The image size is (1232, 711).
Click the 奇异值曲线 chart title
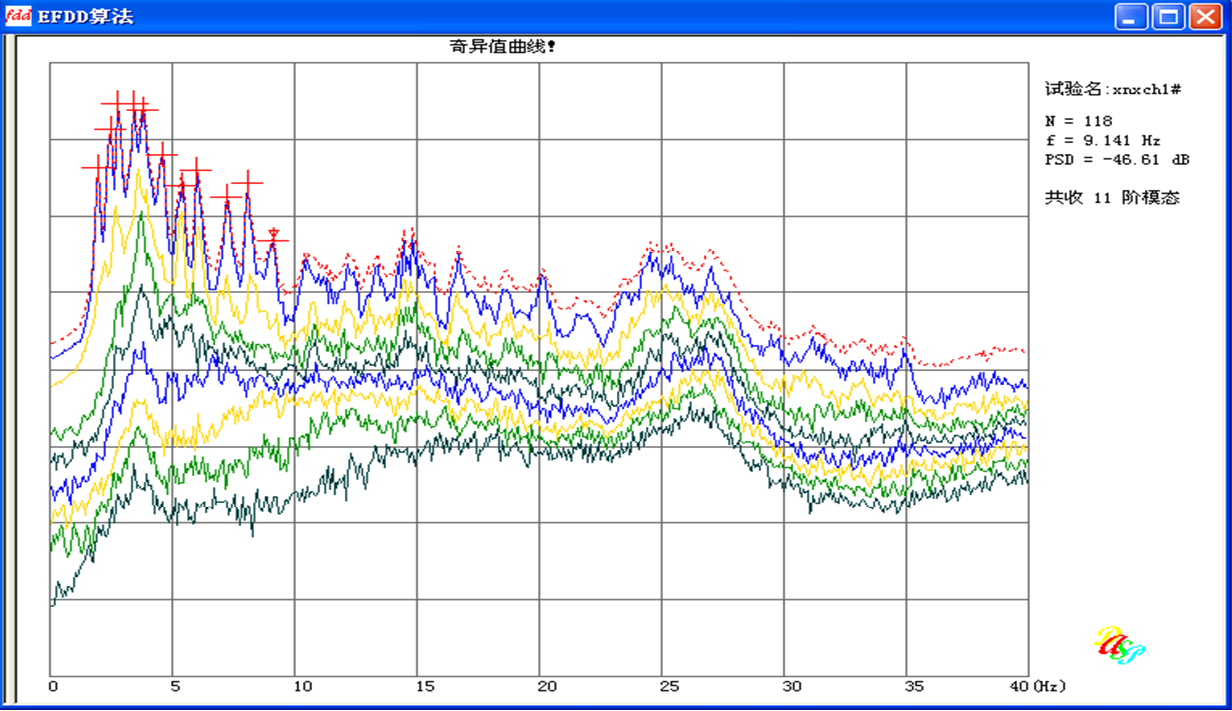503,46
